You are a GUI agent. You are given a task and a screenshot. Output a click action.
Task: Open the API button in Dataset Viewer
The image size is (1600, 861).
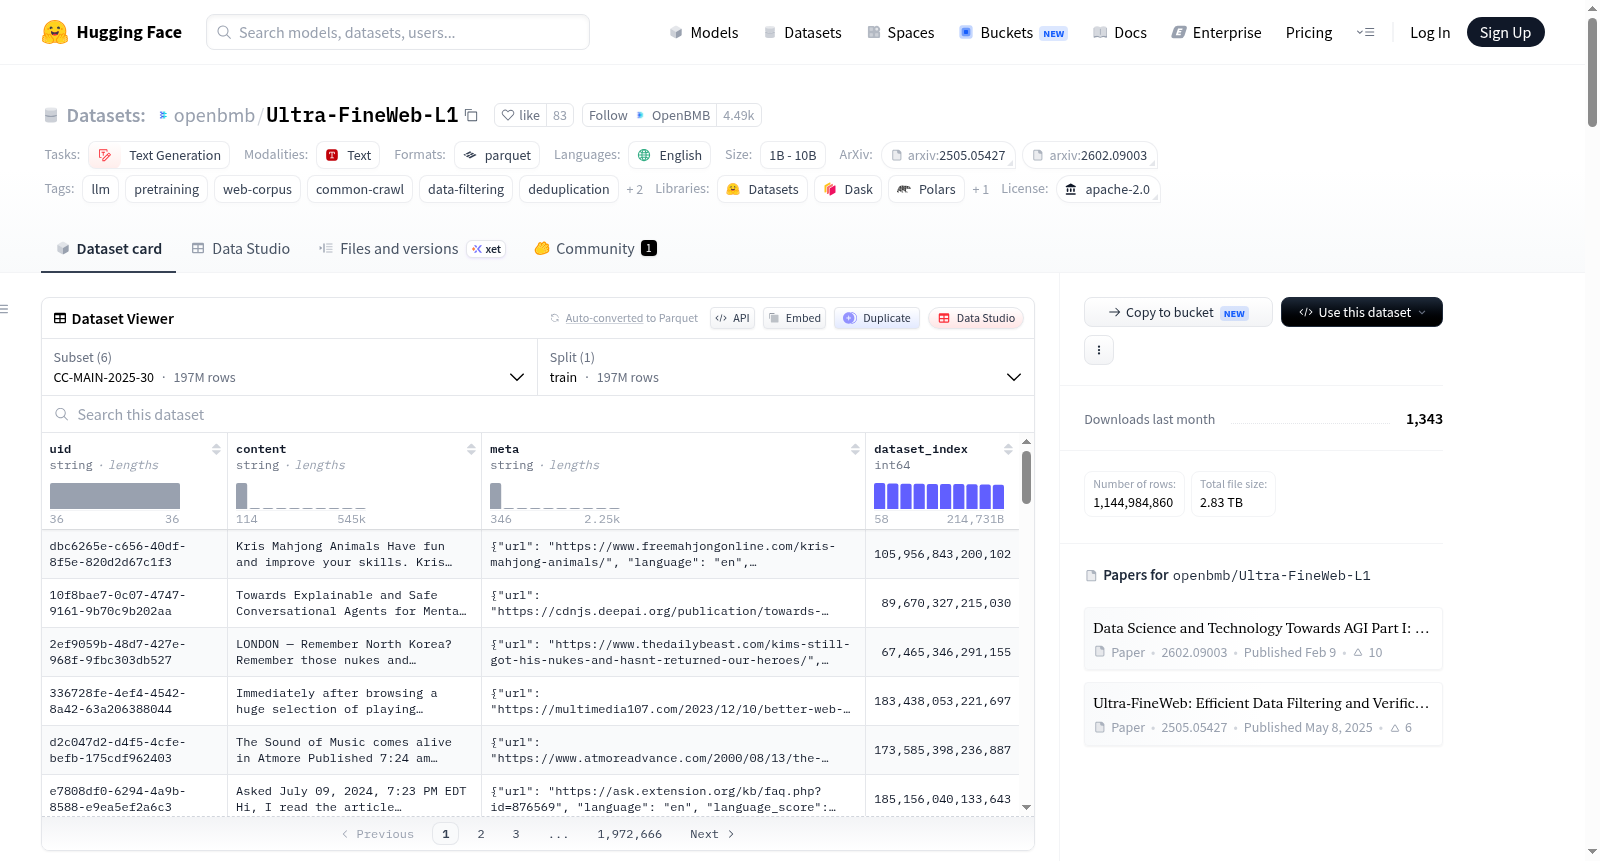point(732,318)
